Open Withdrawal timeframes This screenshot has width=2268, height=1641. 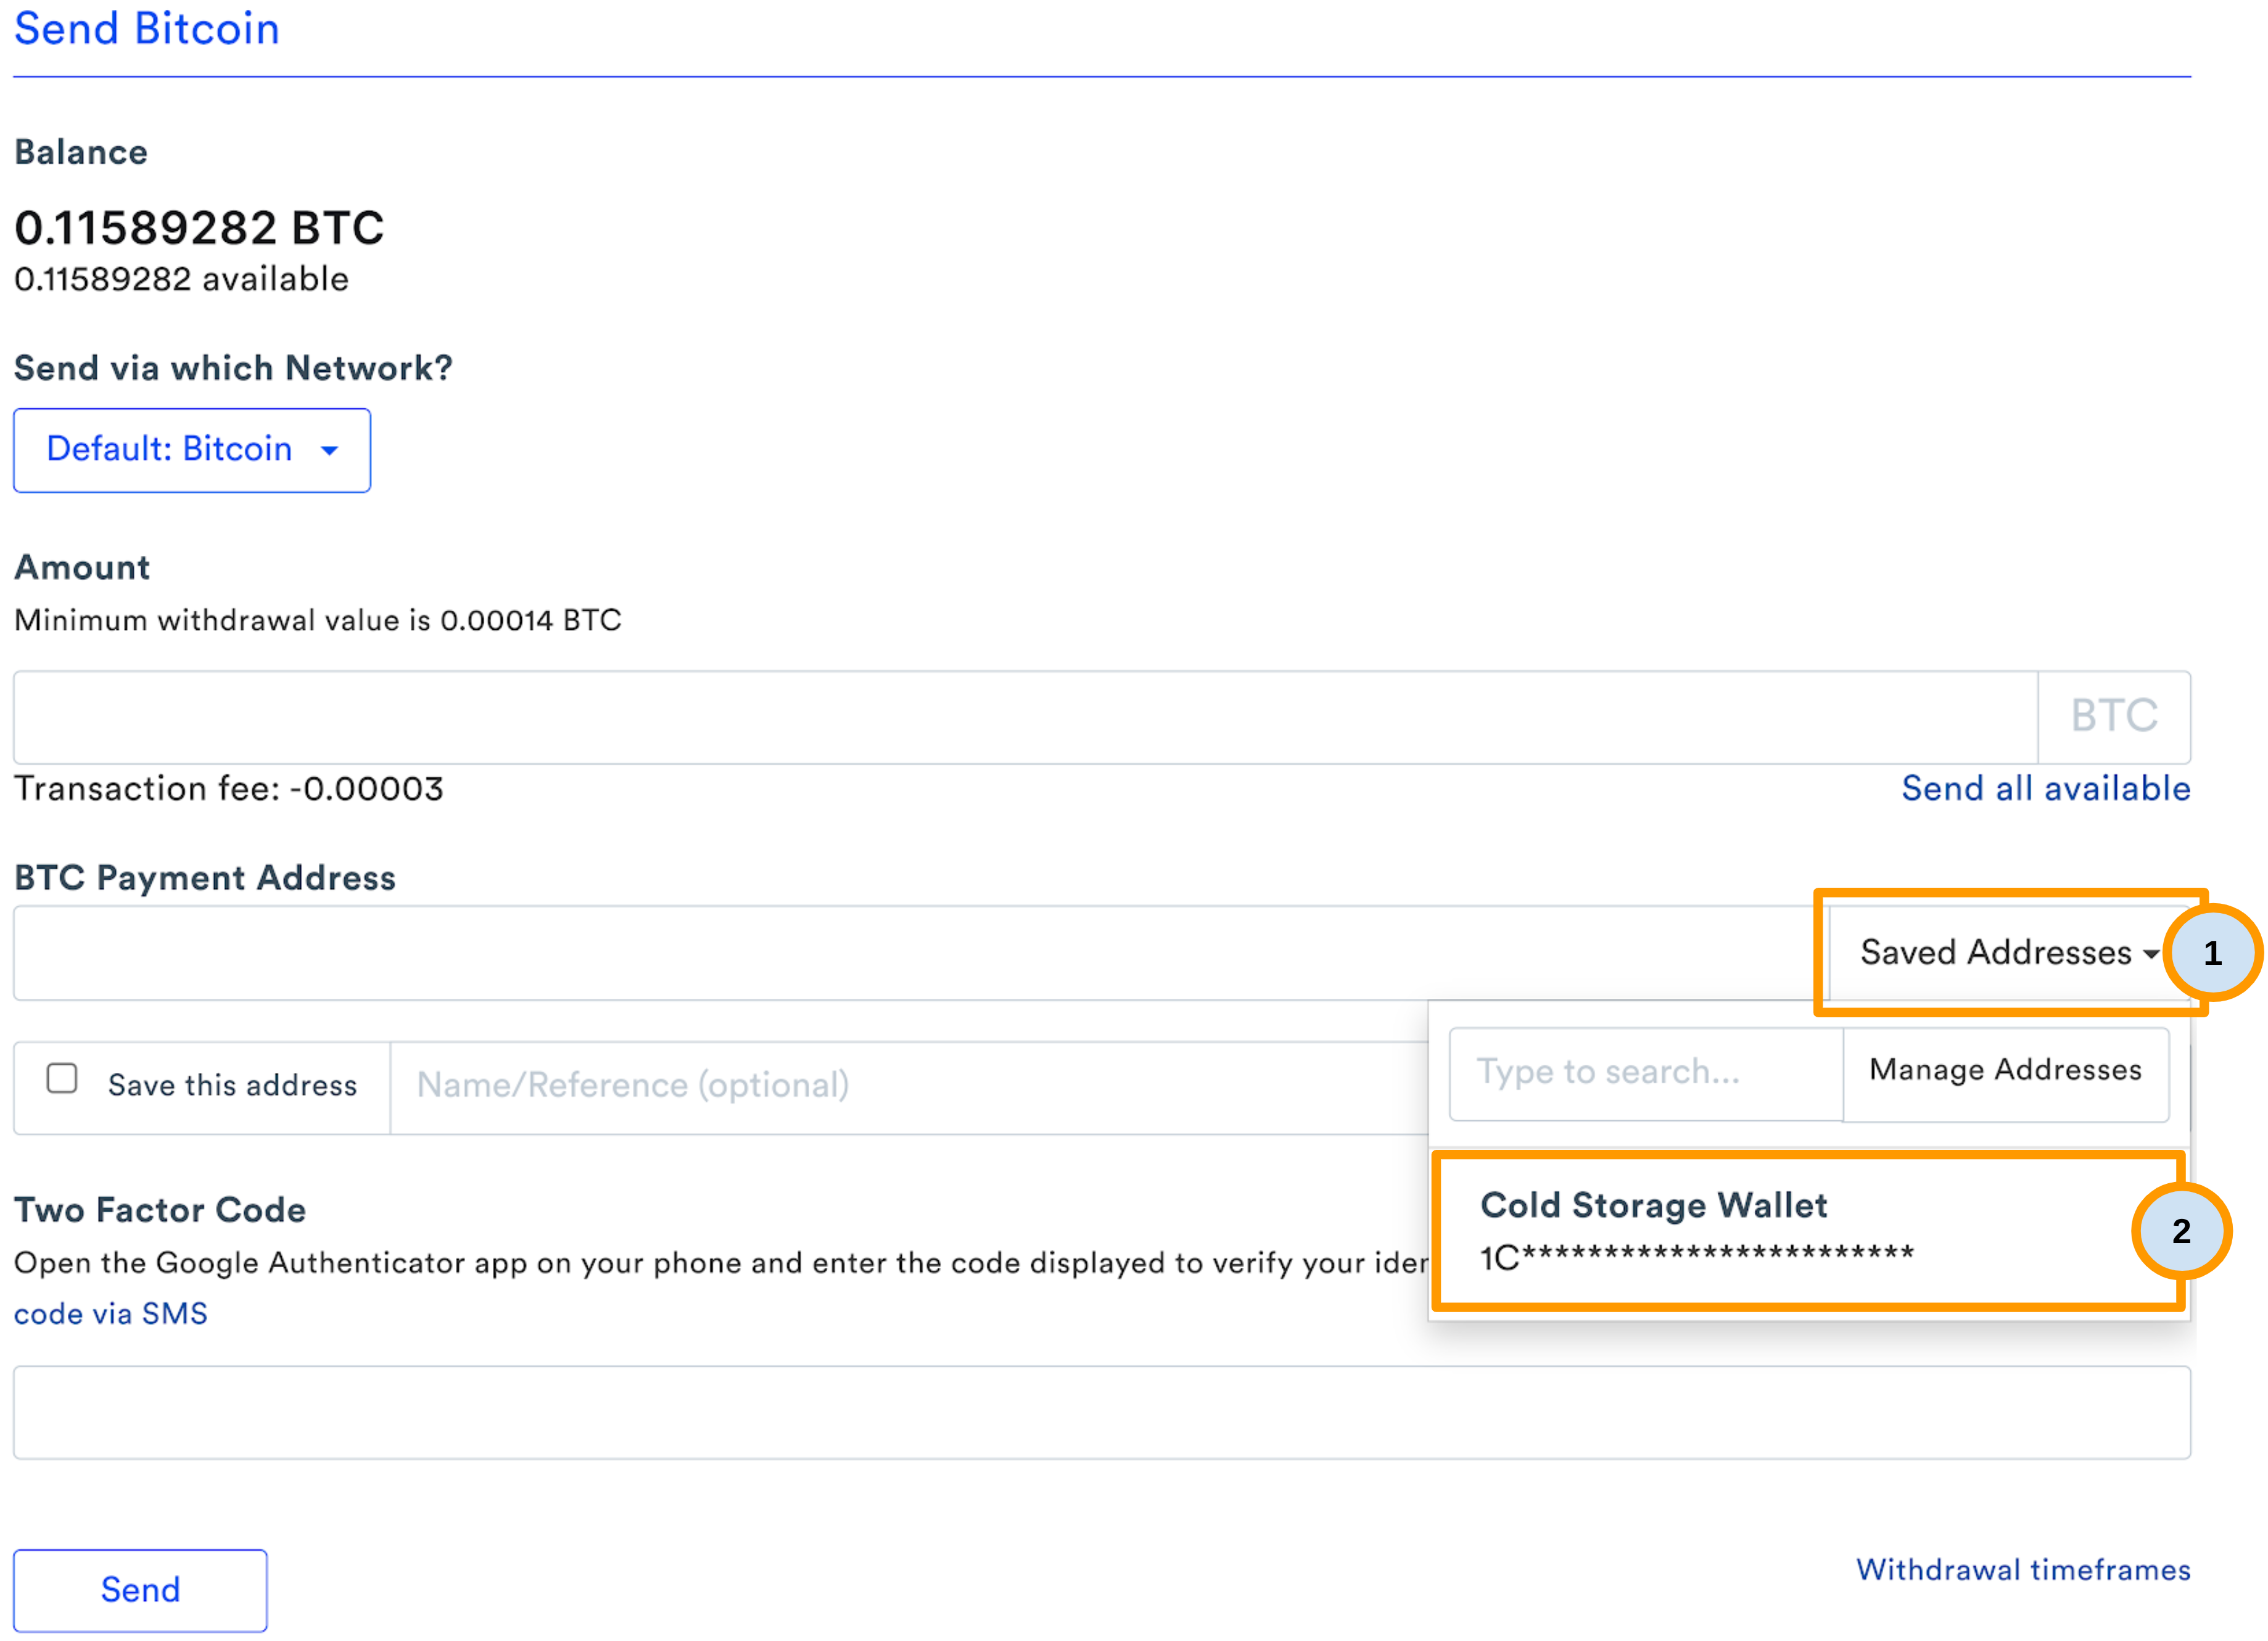[x=2023, y=1570]
